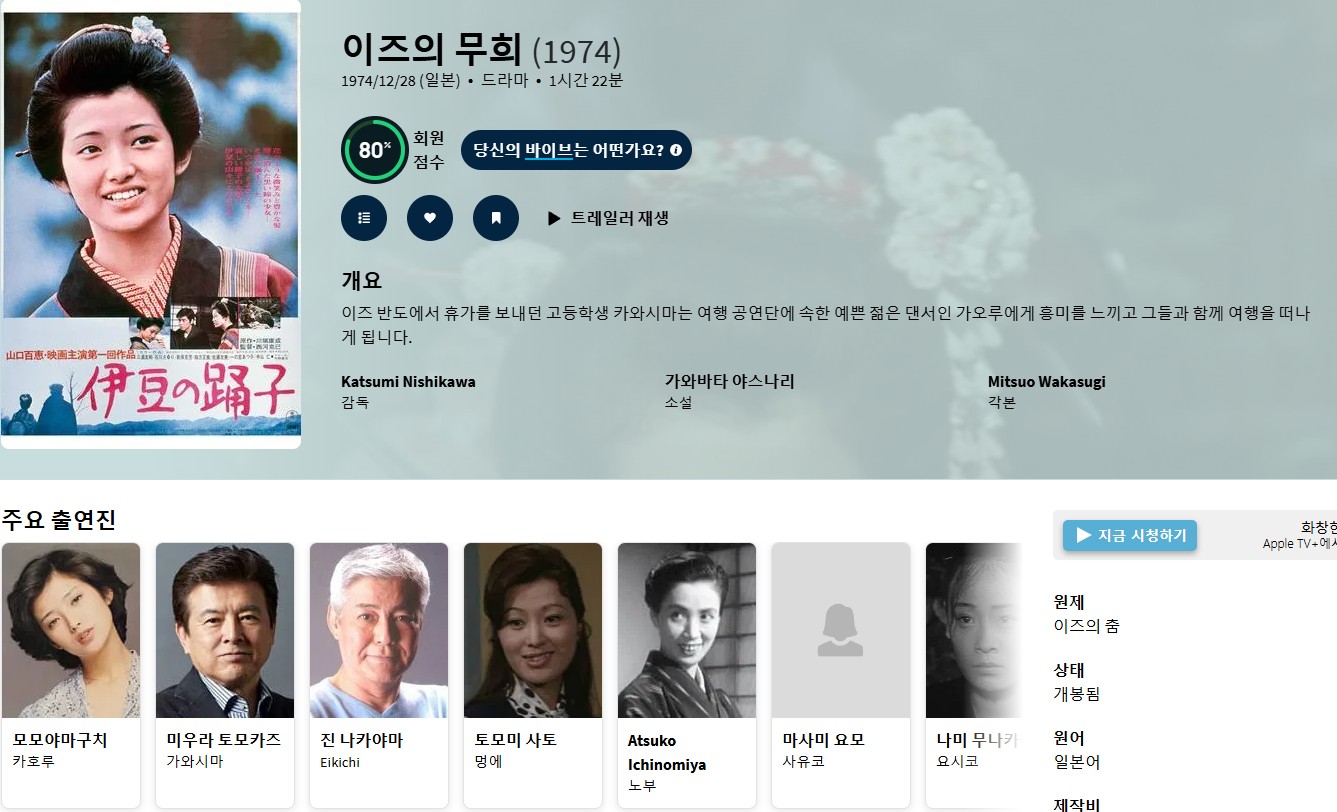This screenshot has height=812, width=1337.
Task: Open the 당신의 바이브는 어떤가요 button
Action: (x=576, y=150)
